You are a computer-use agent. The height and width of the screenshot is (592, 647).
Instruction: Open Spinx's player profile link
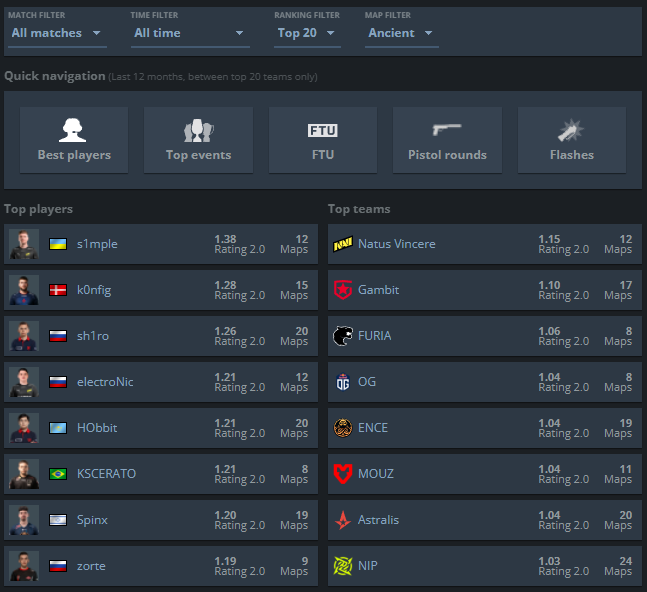92,520
